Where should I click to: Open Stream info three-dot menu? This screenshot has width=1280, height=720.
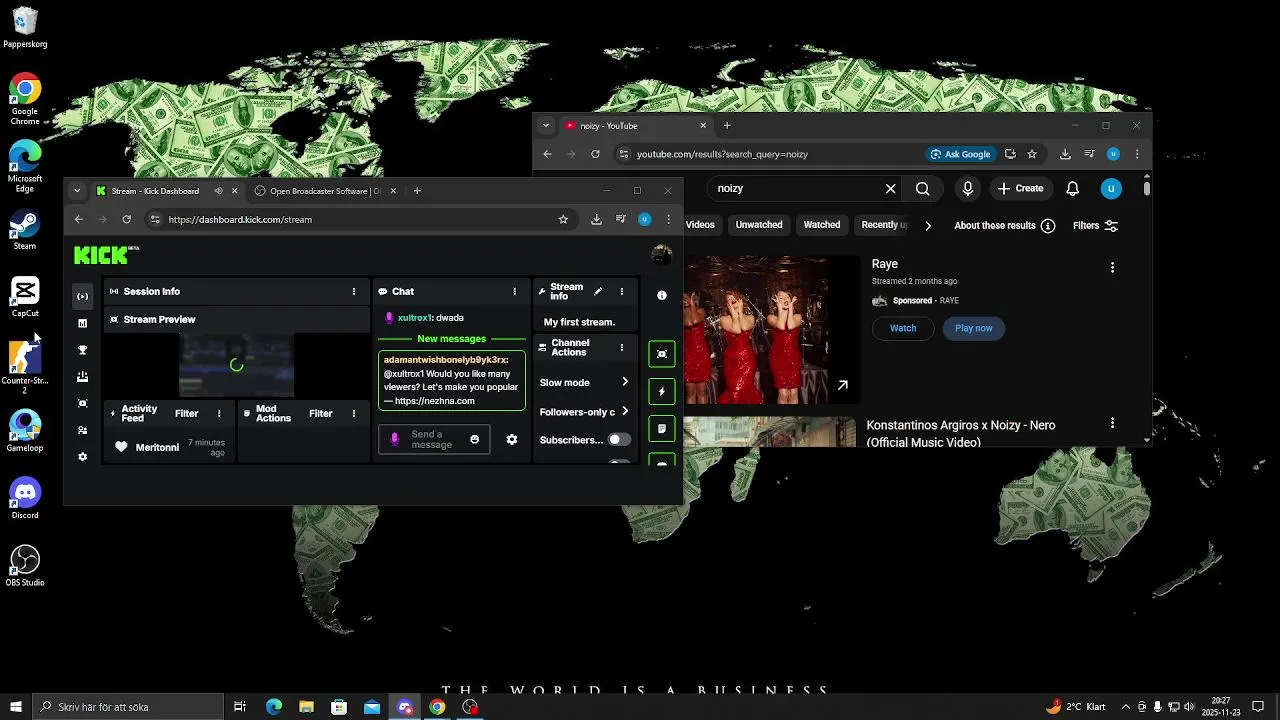pos(622,291)
